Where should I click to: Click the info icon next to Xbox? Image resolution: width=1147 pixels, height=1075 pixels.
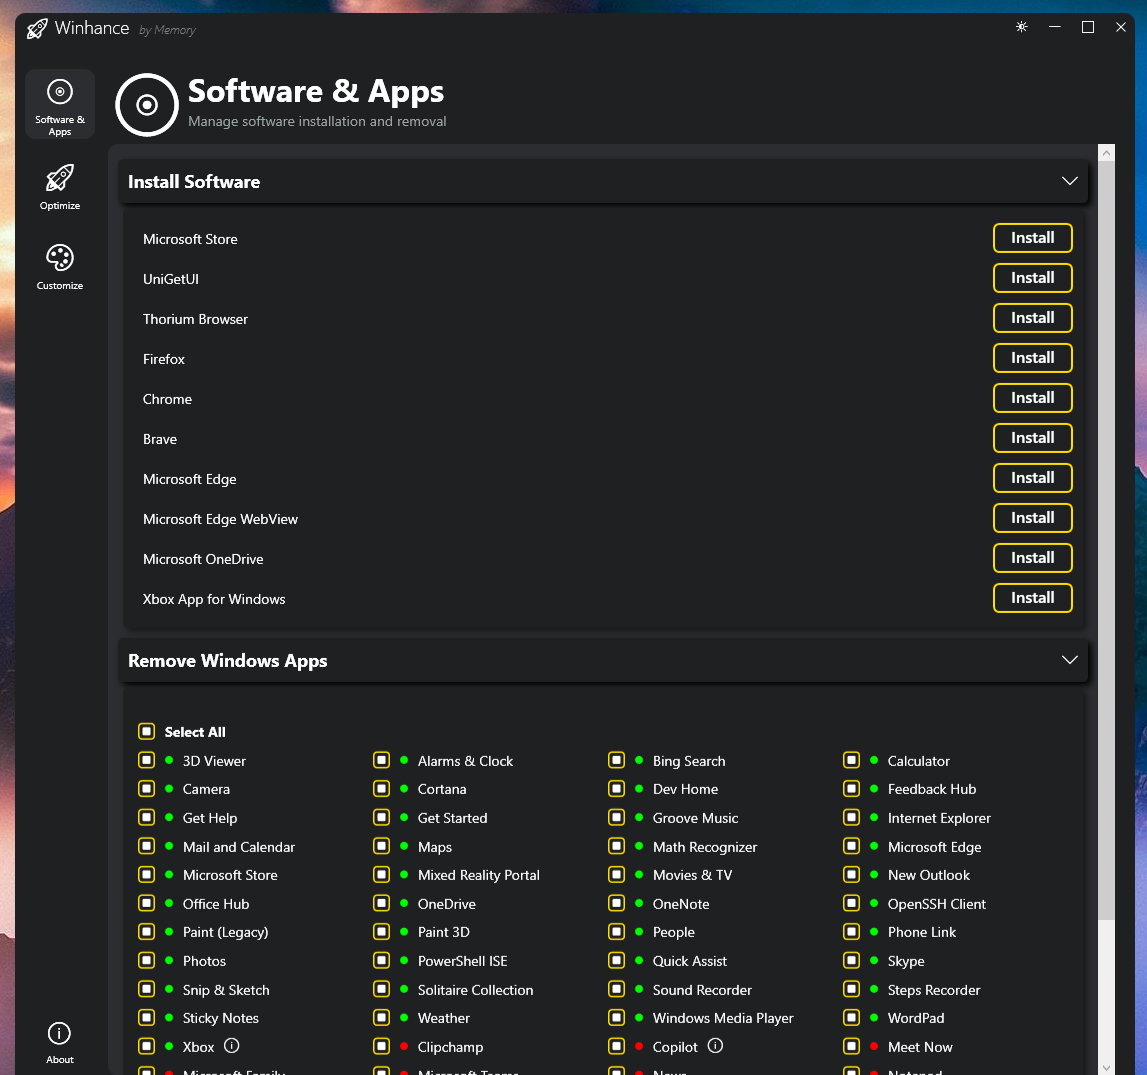pos(232,1046)
